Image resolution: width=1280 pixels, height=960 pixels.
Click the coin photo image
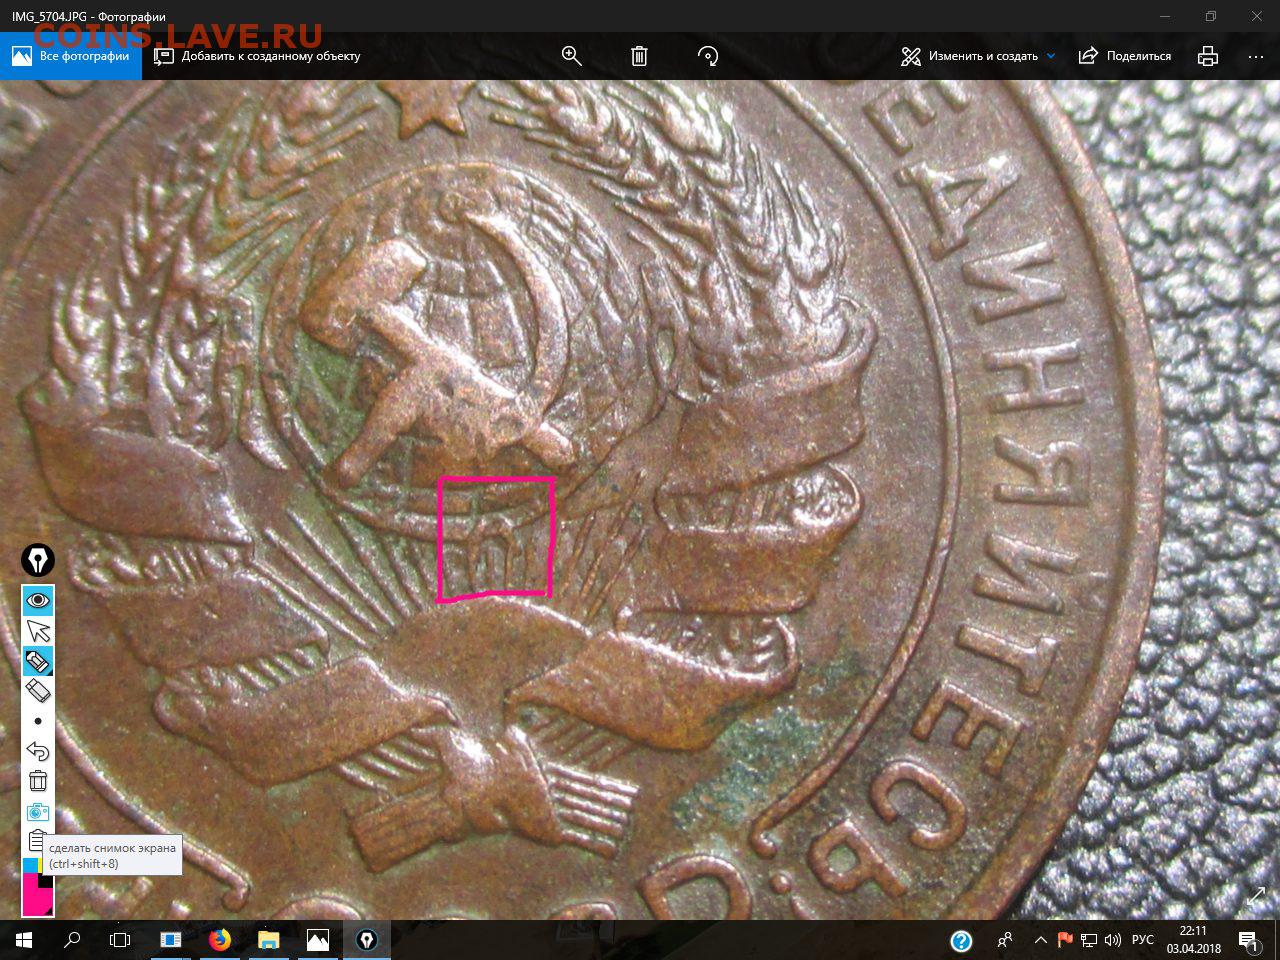point(640,500)
